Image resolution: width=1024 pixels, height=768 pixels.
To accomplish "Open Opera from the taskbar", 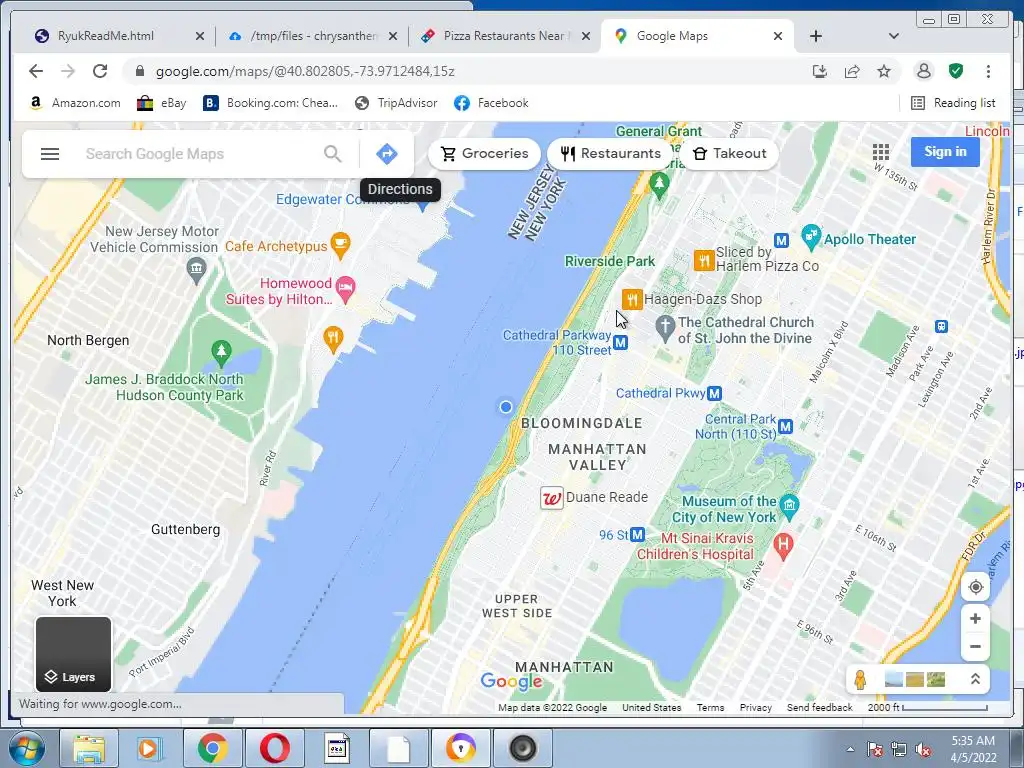I will [x=275, y=748].
